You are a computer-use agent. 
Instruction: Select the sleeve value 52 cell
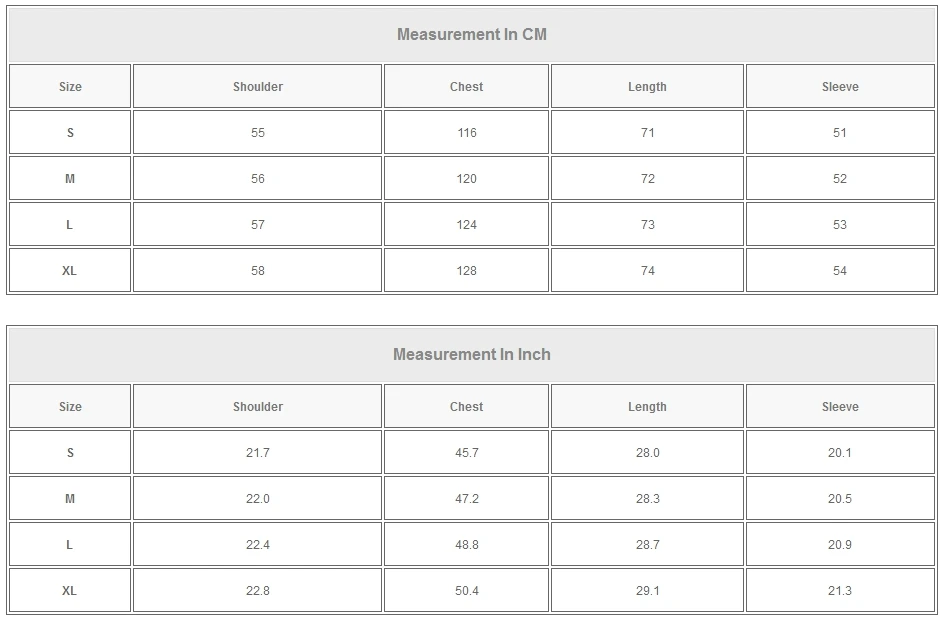point(840,179)
